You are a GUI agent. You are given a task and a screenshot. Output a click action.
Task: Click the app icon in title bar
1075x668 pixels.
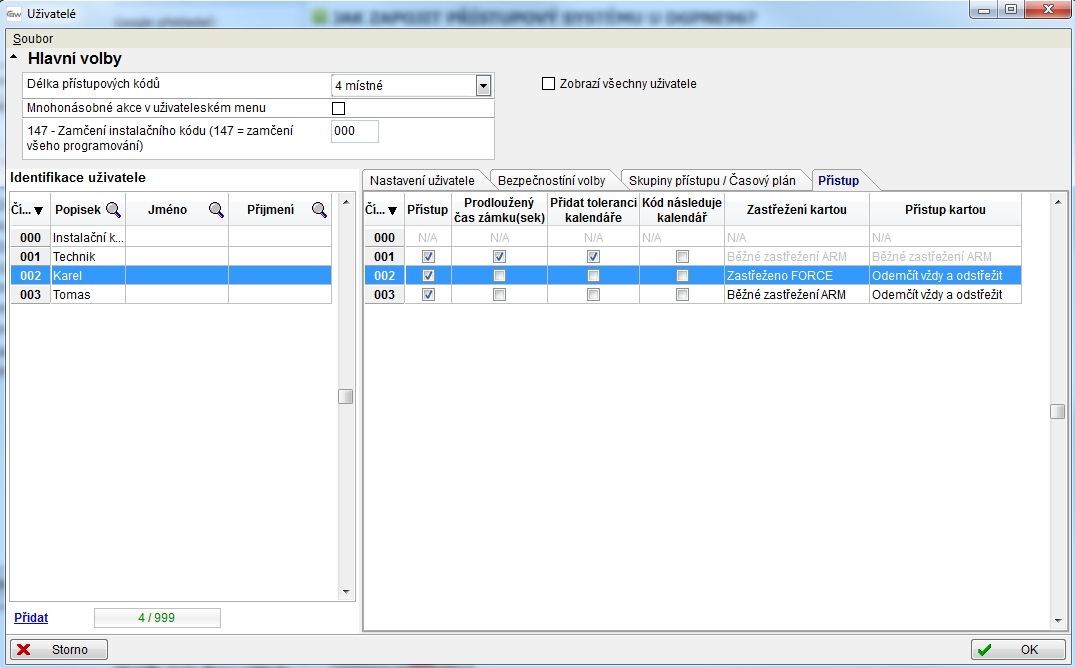14,13
